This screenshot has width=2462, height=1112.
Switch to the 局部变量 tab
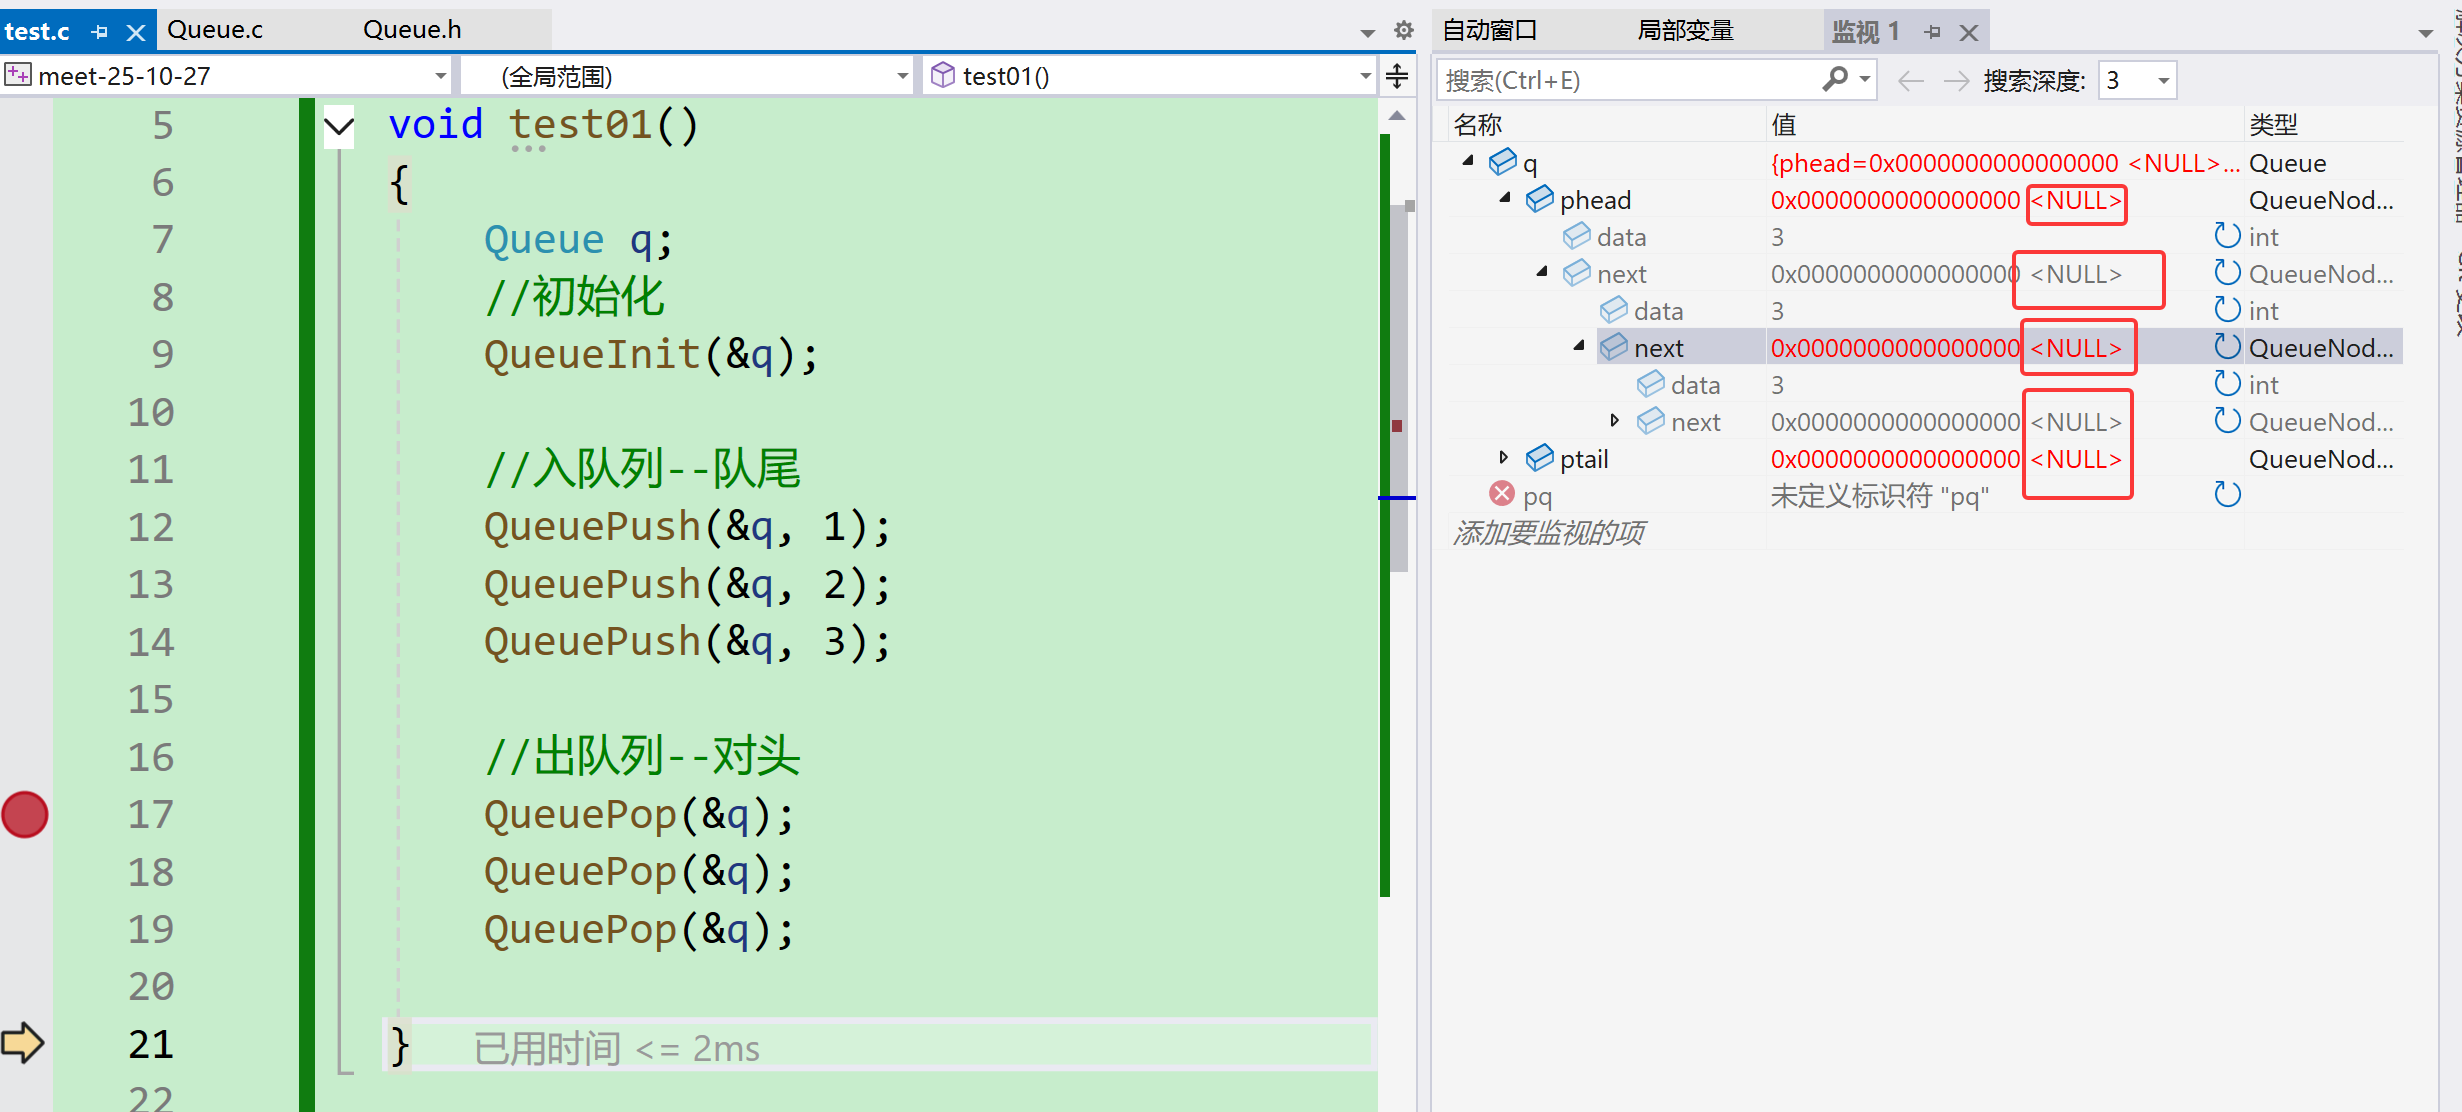[x=1684, y=30]
